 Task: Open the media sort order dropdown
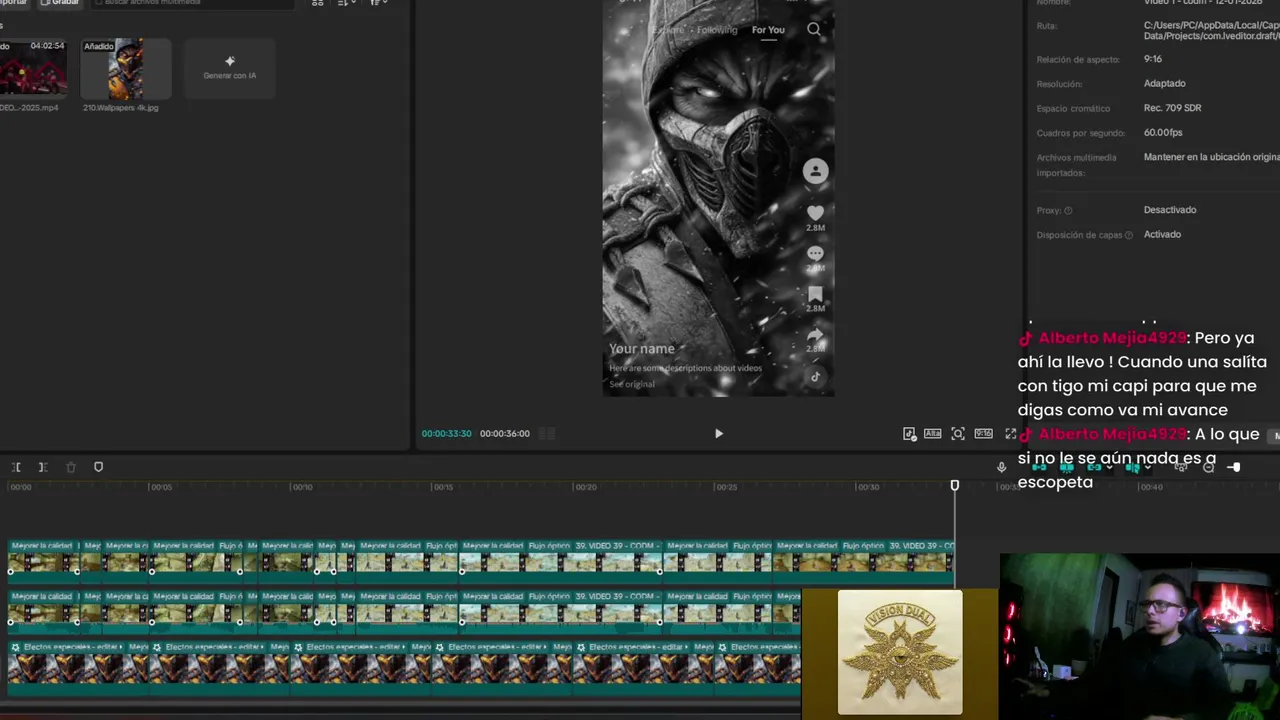point(347,3)
